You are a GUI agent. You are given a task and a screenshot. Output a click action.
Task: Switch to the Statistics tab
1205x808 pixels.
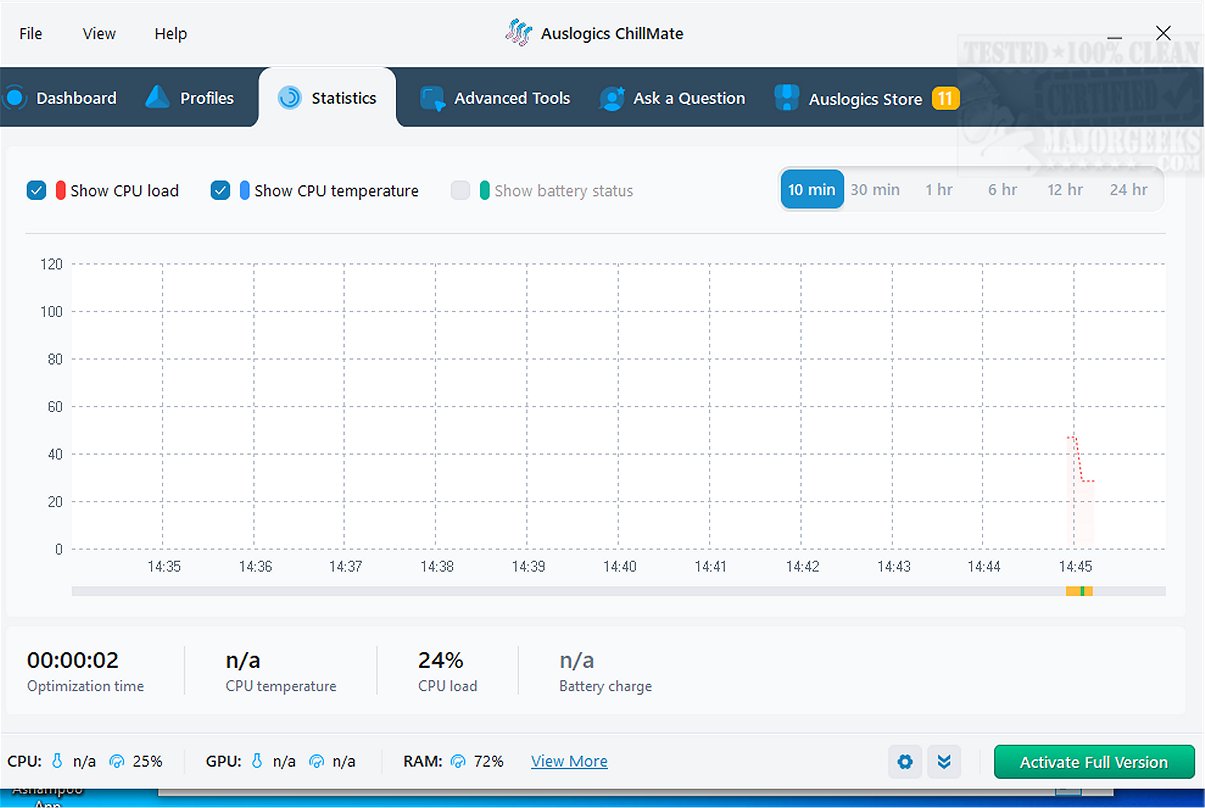[327, 98]
